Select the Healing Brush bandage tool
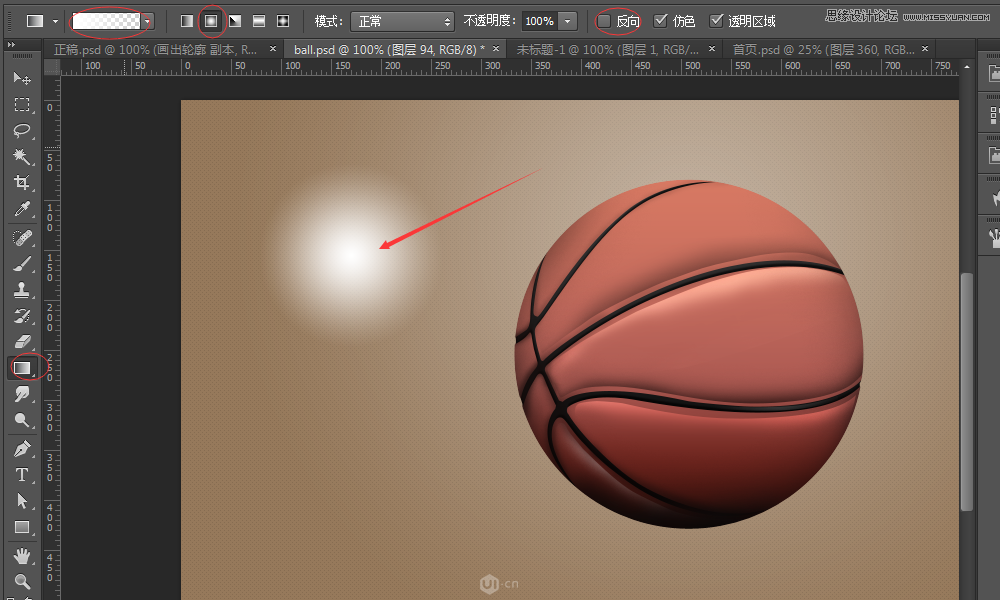Viewport: 1000px width, 600px height. tap(22, 238)
